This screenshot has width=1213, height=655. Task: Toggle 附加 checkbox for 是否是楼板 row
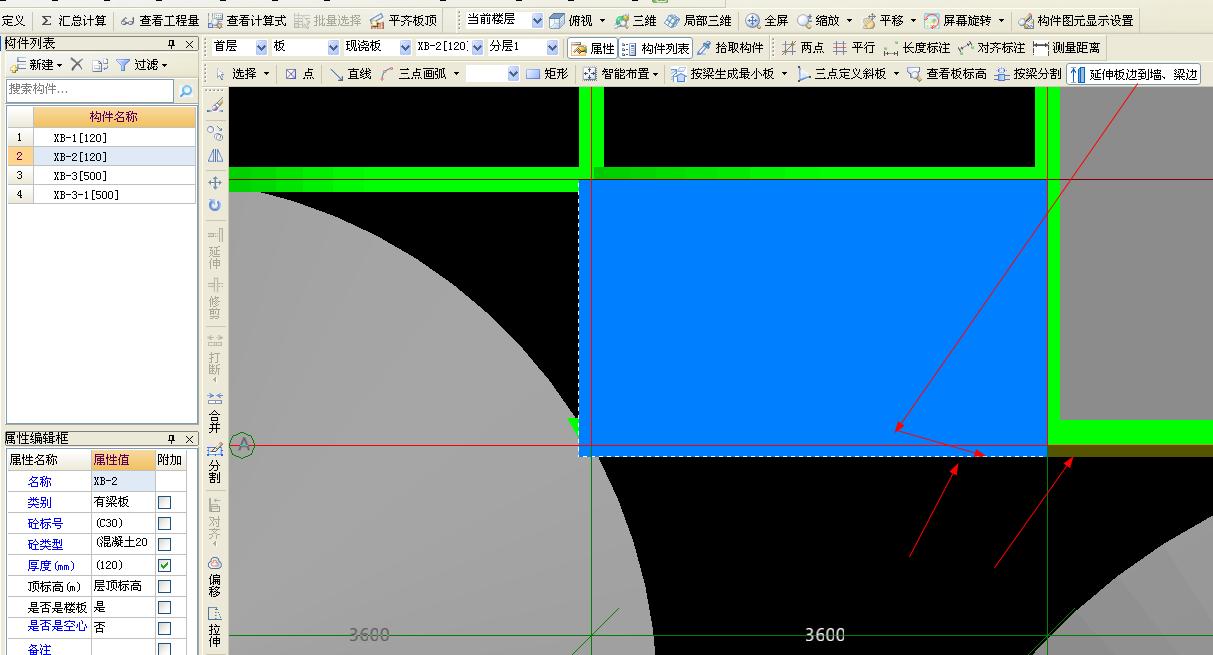[x=165, y=607]
